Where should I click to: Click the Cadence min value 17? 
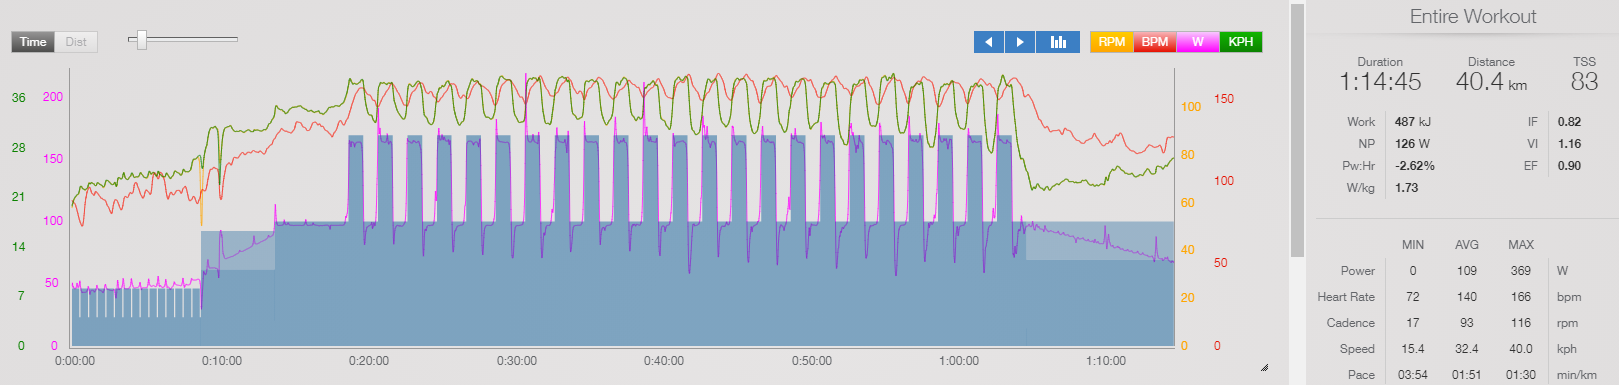pyautogui.click(x=1412, y=323)
